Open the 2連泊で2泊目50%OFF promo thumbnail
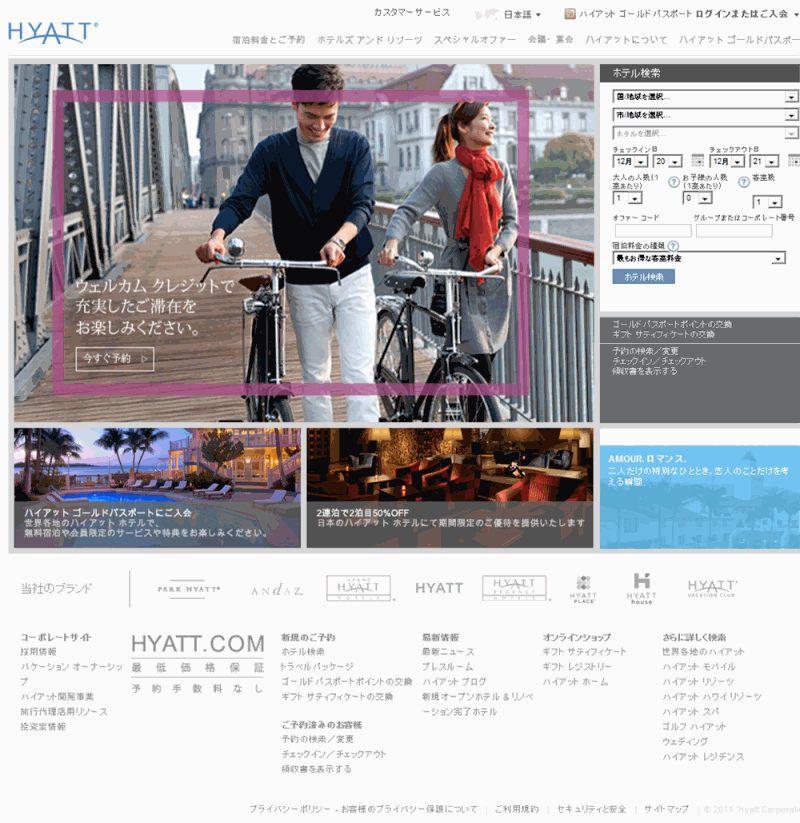800x823 pixels. (x=449, y=488)
